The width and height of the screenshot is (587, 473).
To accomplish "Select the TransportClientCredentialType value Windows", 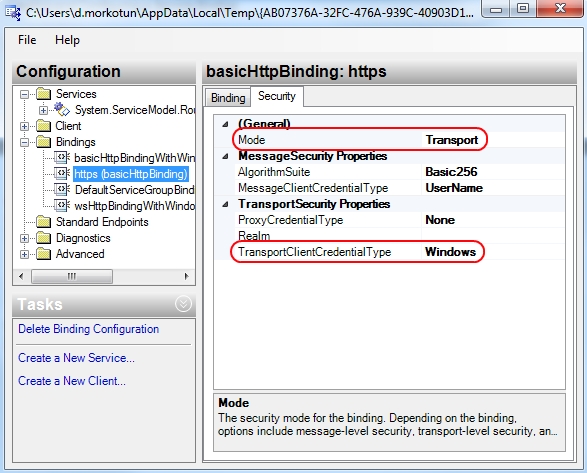I will click(450, 252).
